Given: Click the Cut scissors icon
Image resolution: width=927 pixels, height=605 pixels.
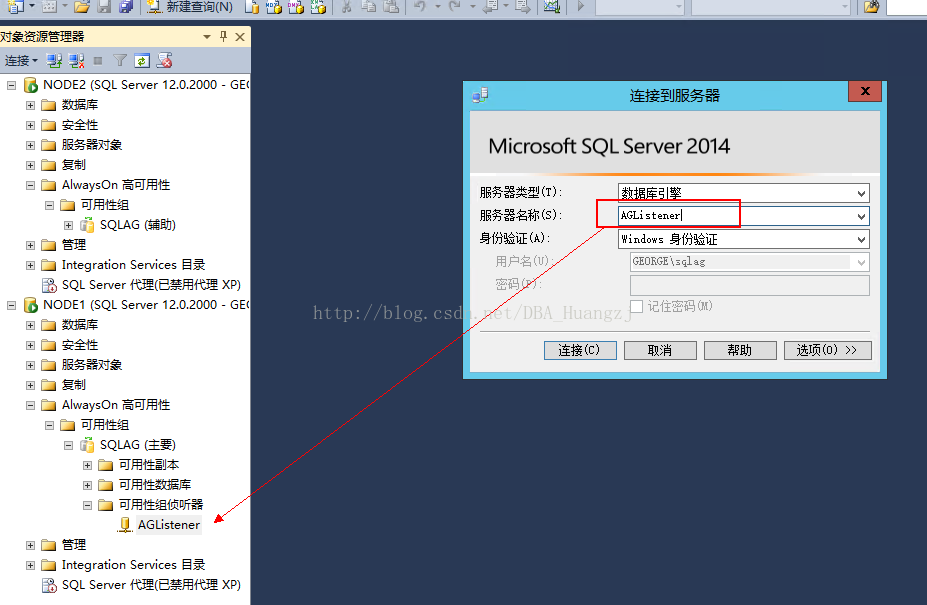Looking at the screenshot, I should point(346,7).
